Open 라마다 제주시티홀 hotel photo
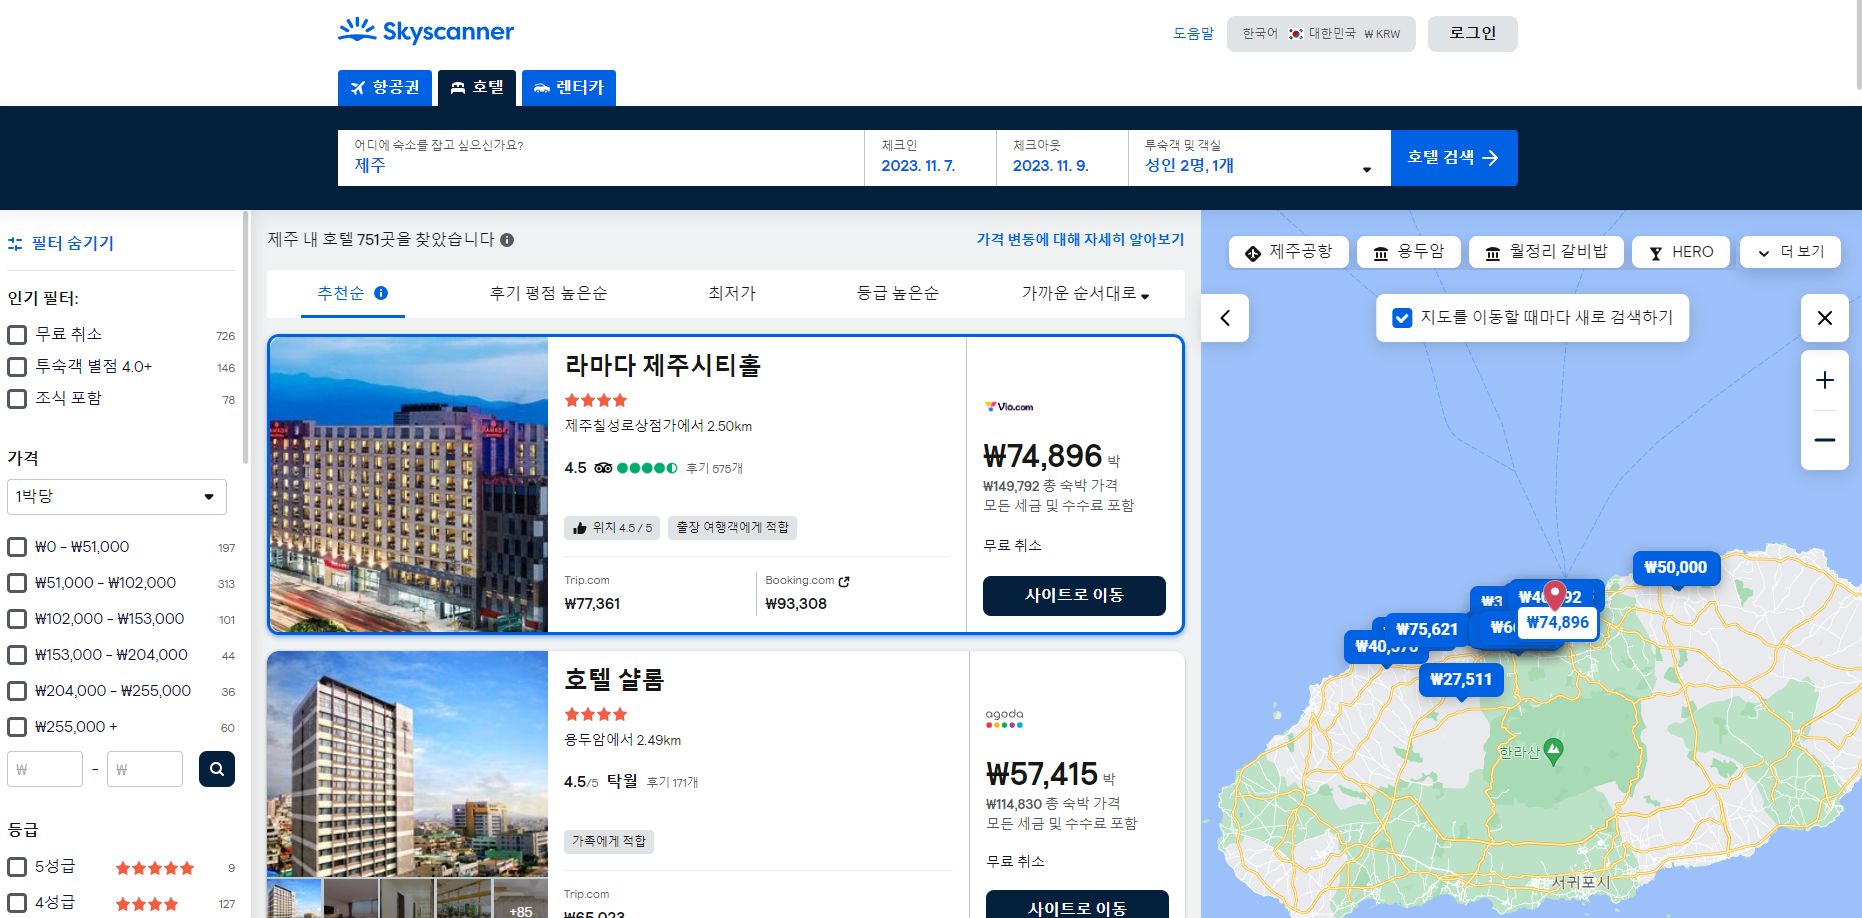This screenshot has width=1862, height=918. click(409, 485)
